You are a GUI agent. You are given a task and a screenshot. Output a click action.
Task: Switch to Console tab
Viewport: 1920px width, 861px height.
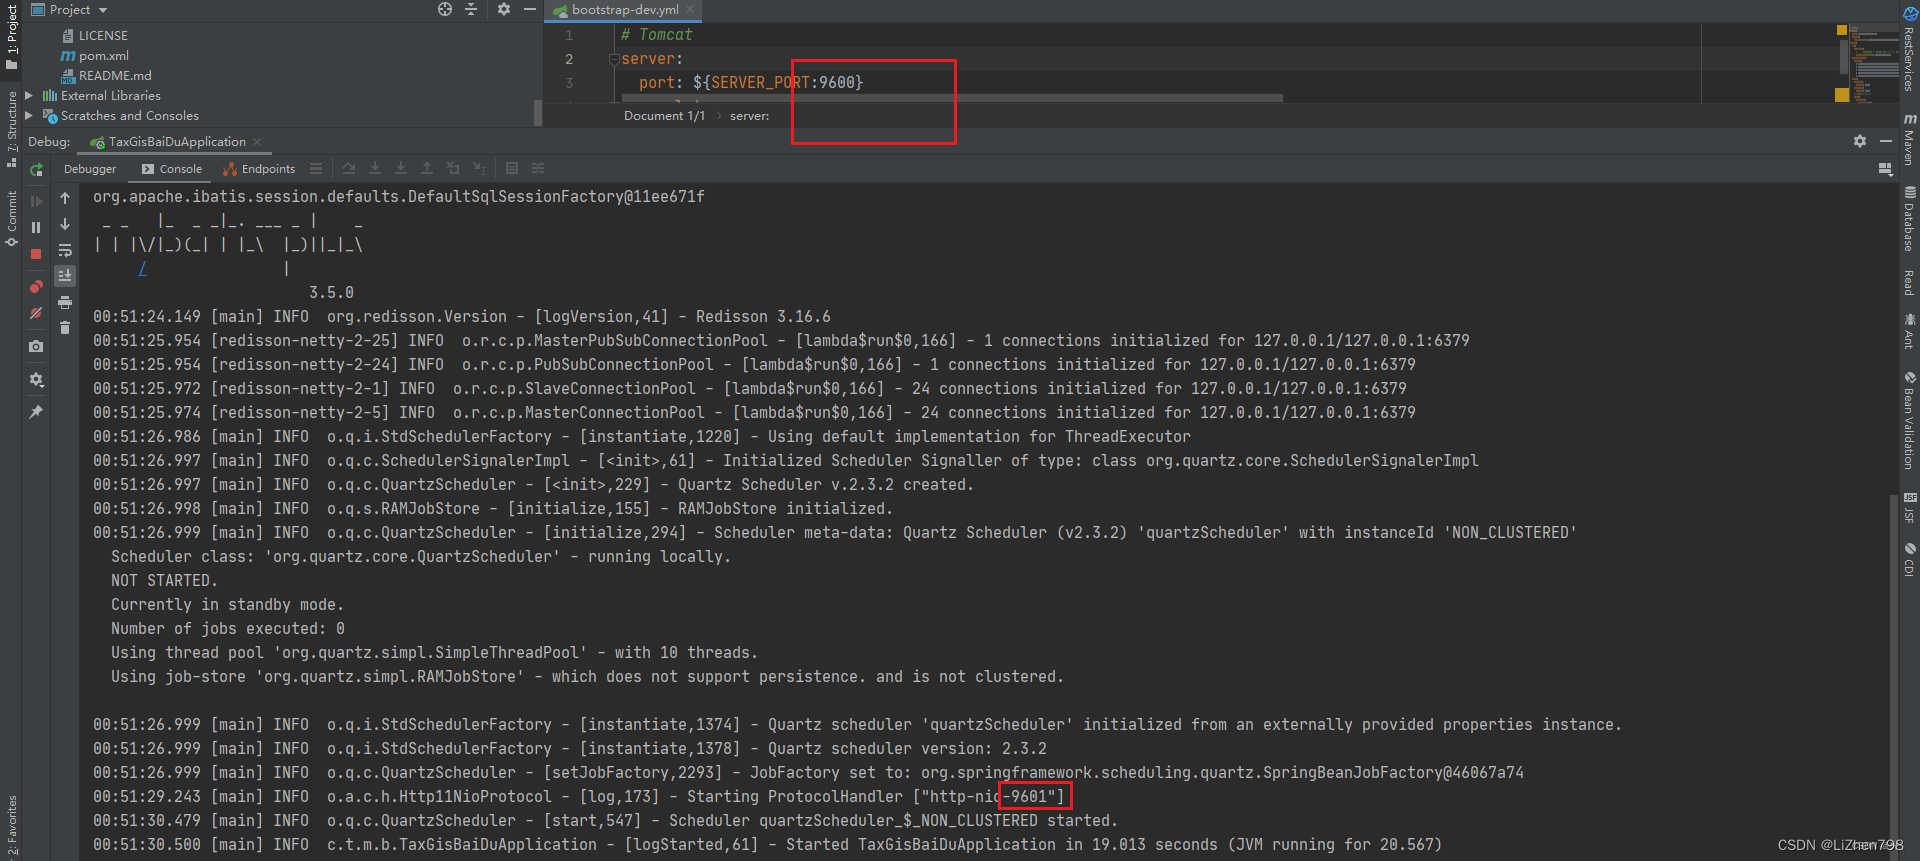[x=172, y=169]
